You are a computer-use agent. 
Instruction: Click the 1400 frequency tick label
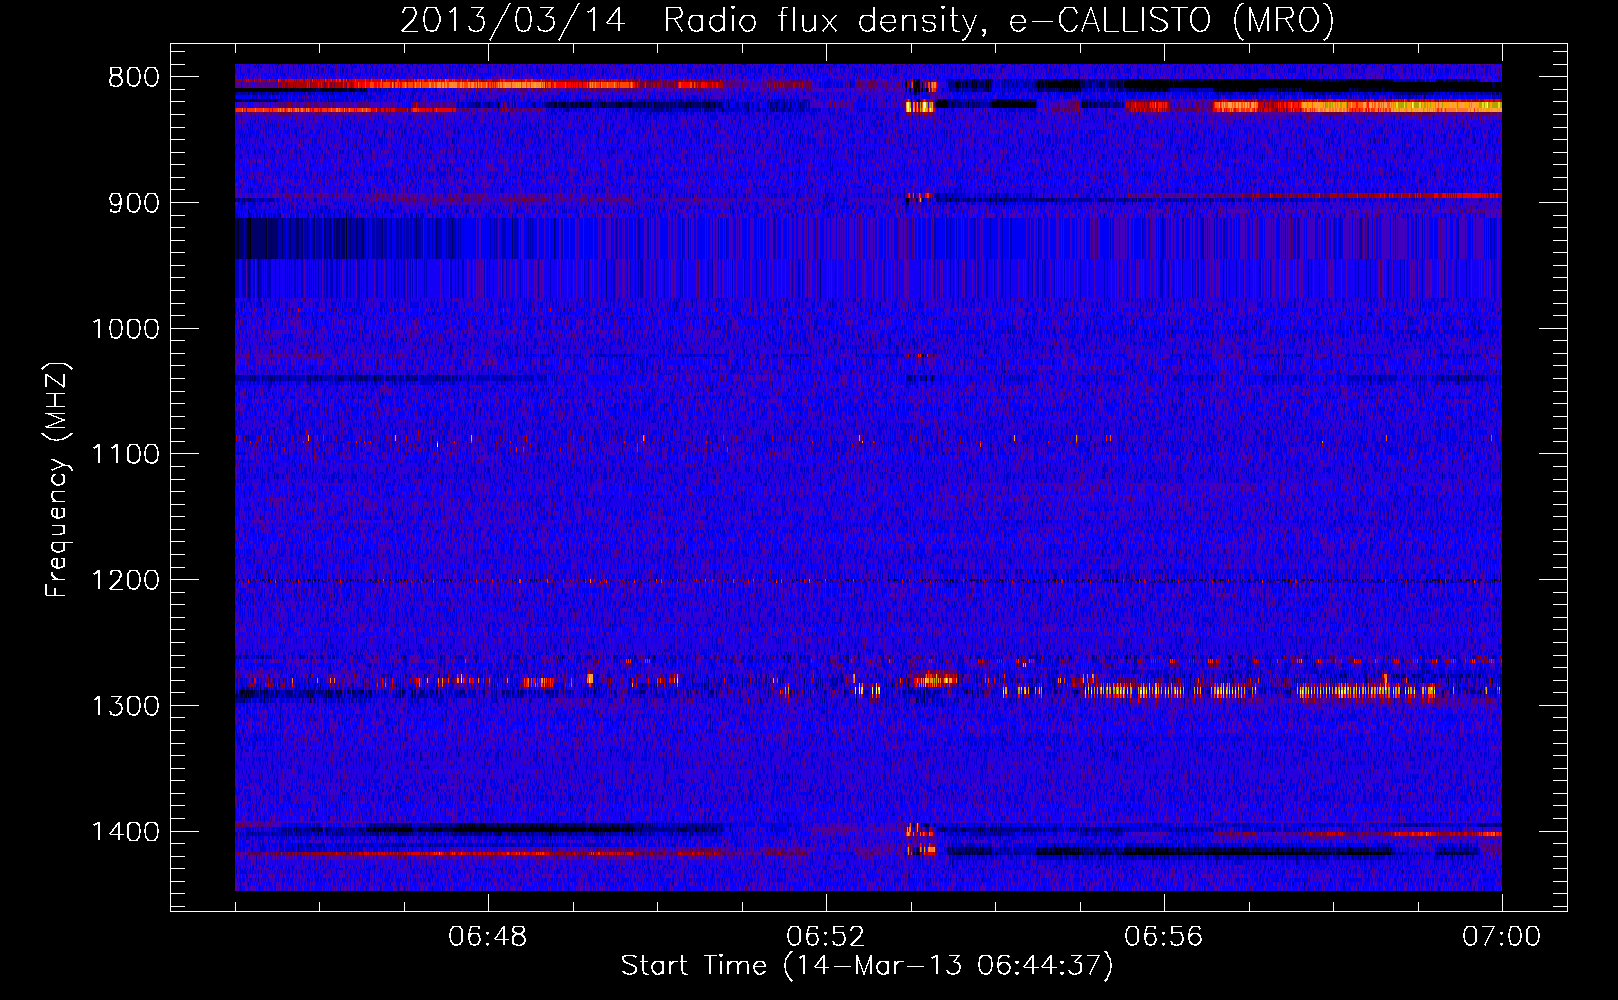(125, 832)
